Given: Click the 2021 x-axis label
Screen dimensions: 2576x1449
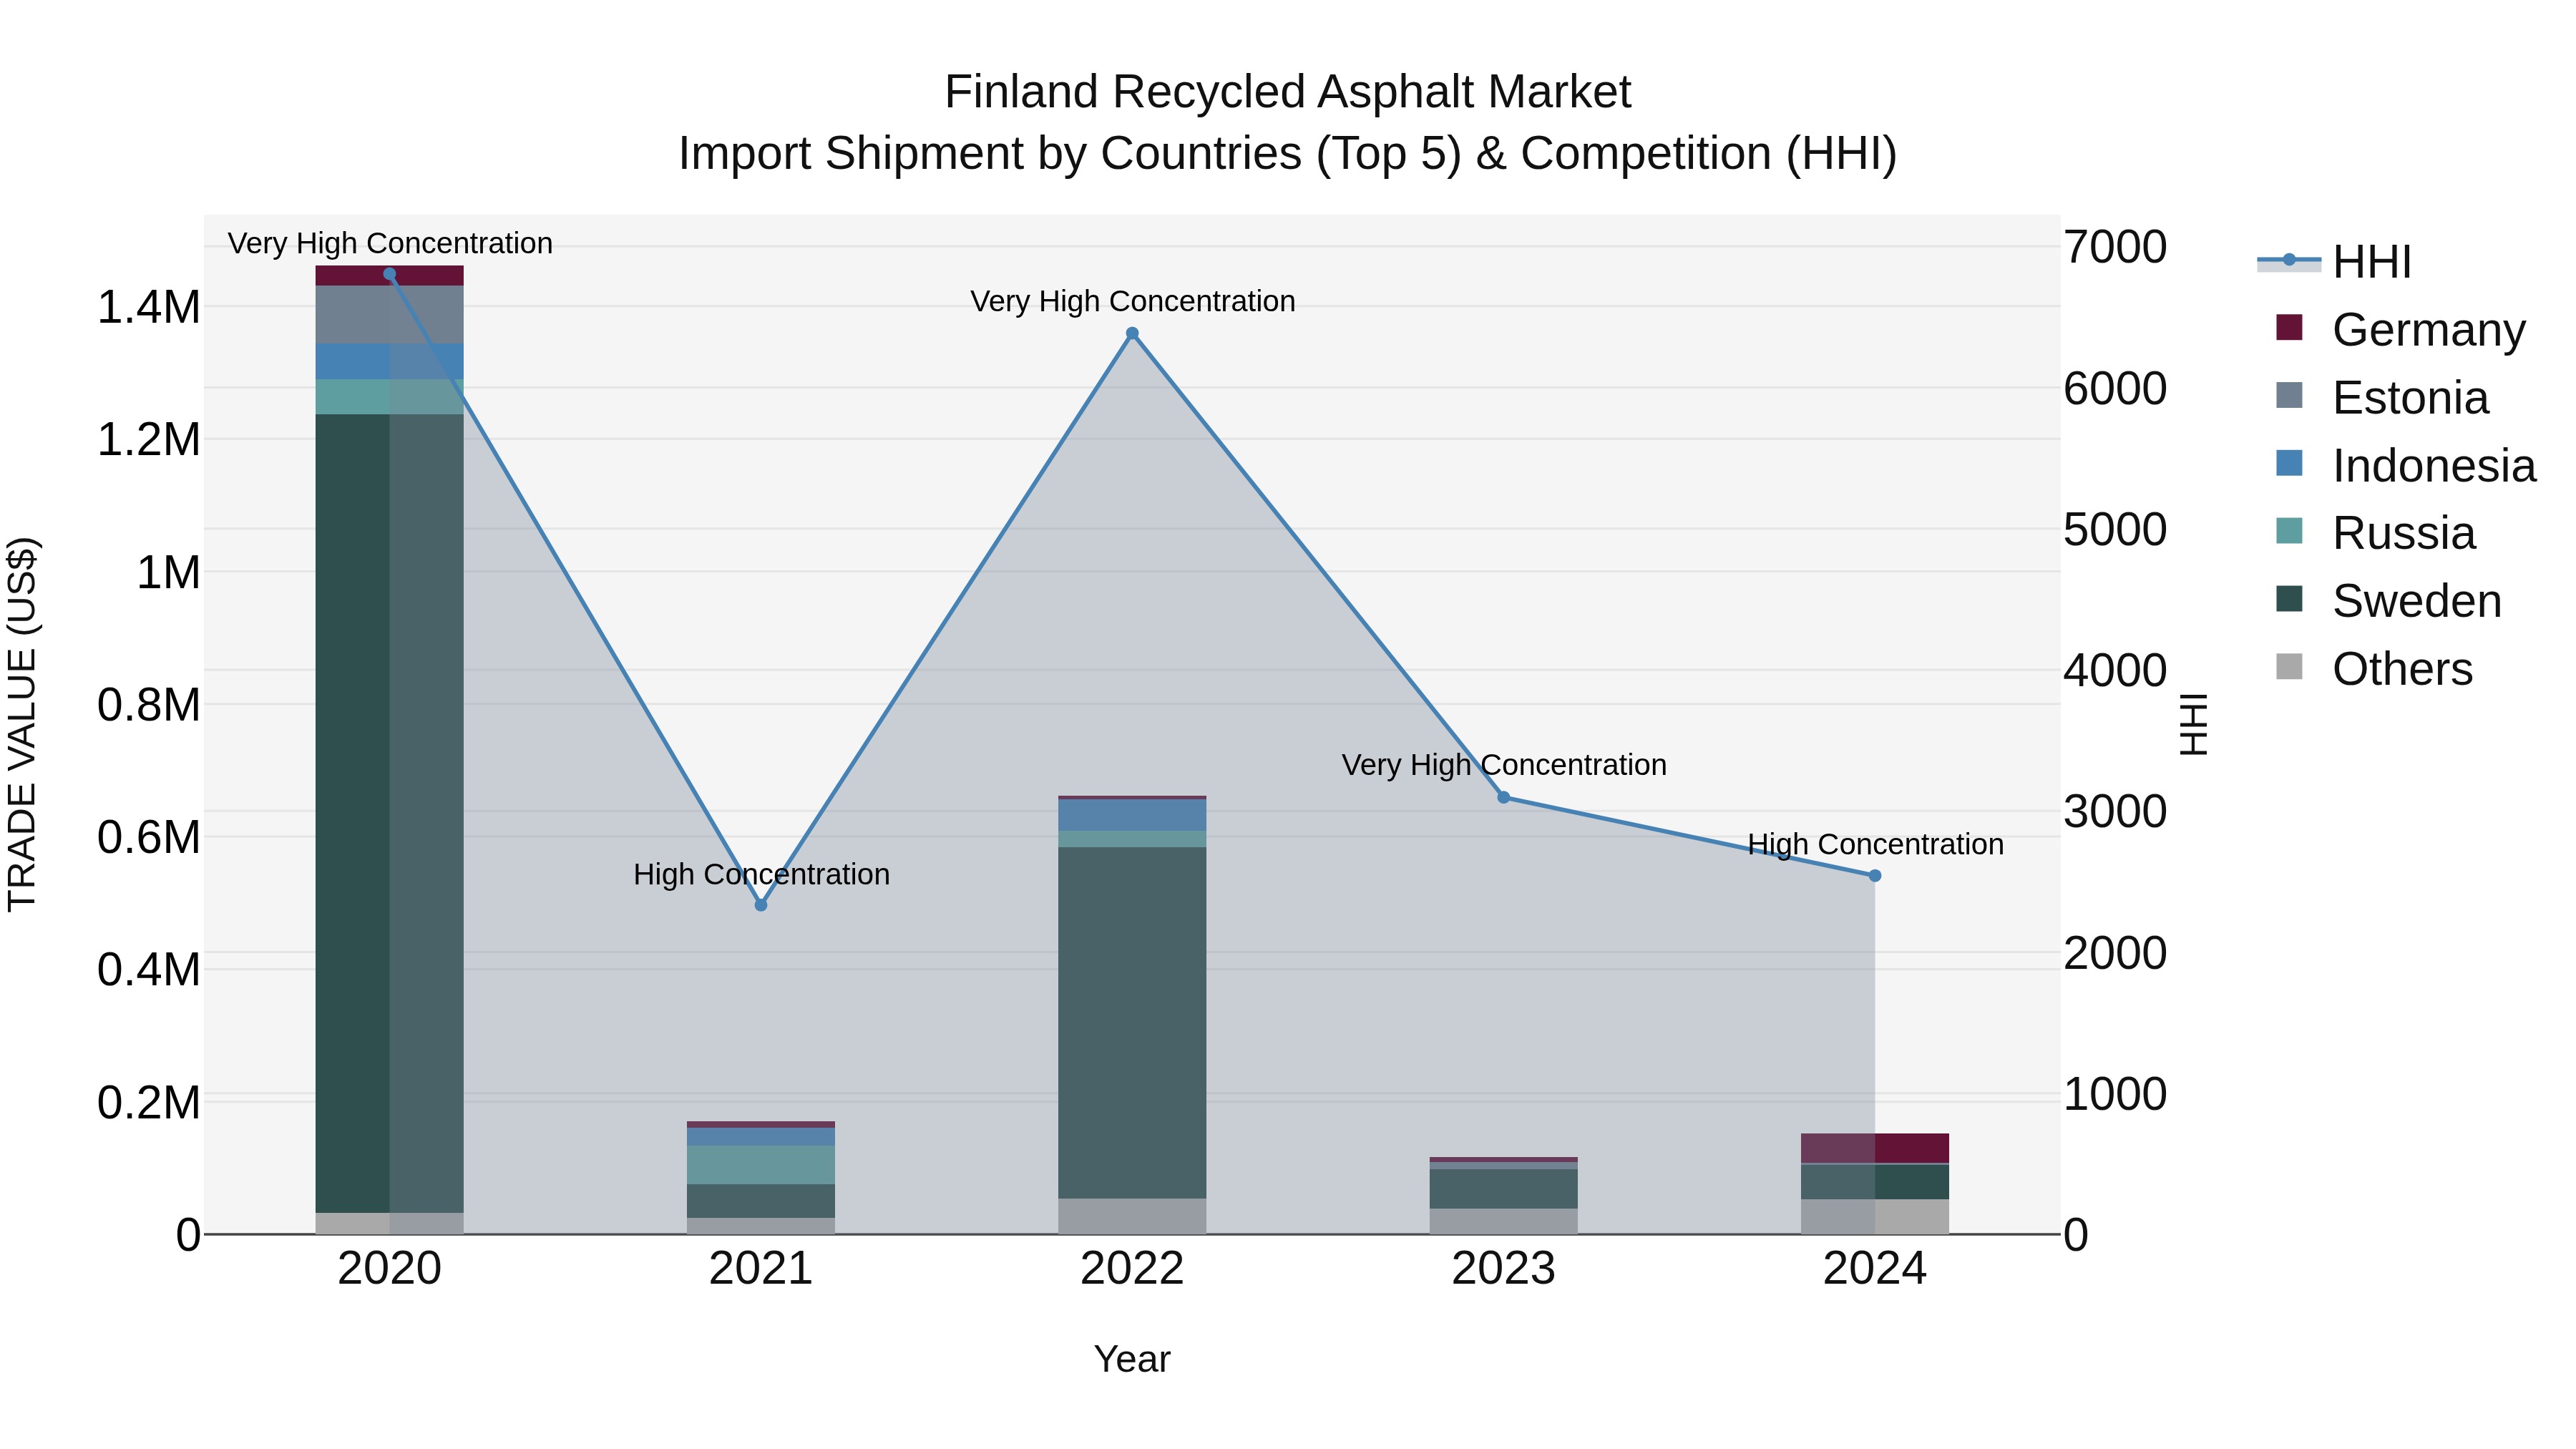Looking at the screenshot, I should 761,1269.
